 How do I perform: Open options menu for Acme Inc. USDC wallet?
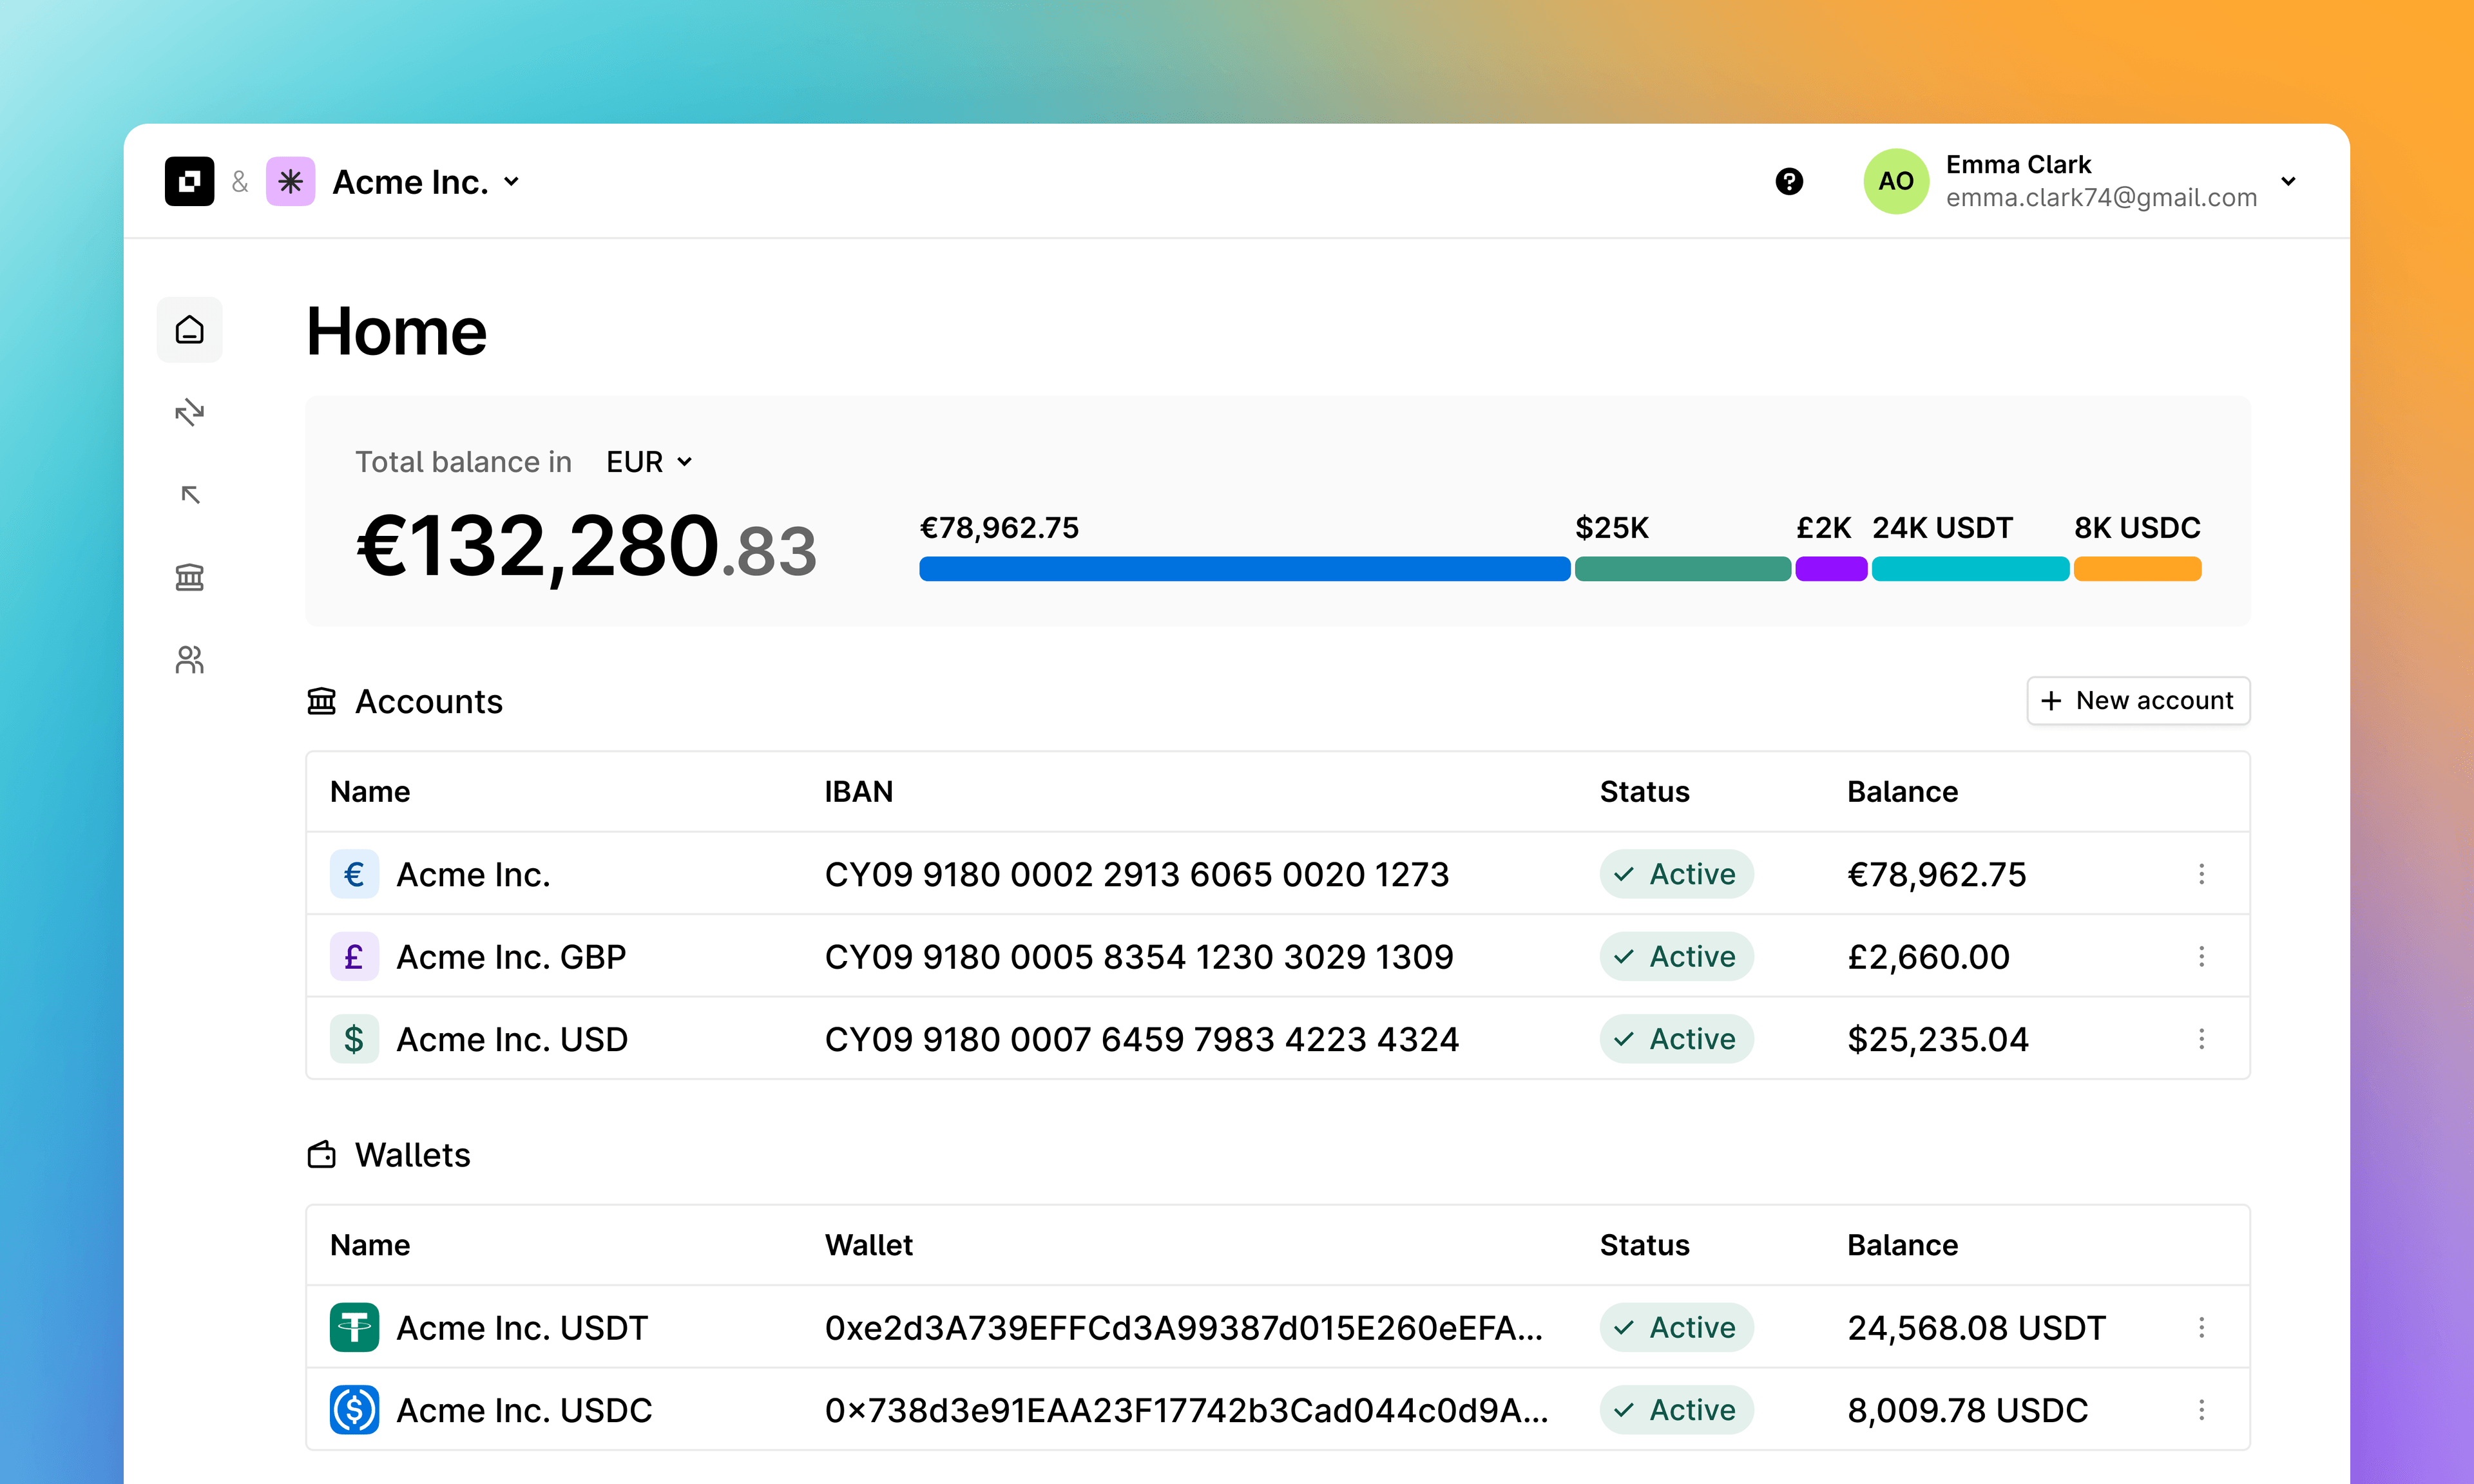2201,1410
